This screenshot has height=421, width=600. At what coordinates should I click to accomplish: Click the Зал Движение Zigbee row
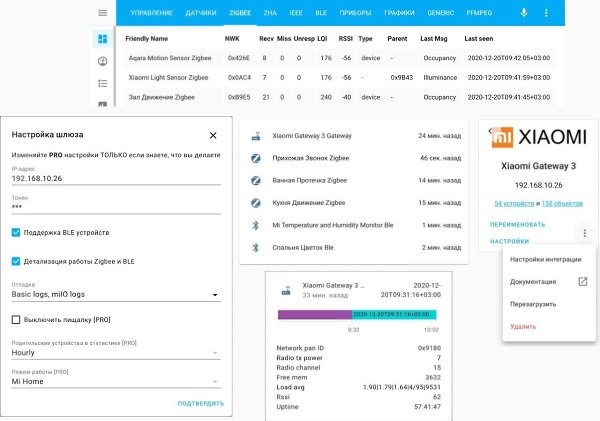[x=340, y=97]
